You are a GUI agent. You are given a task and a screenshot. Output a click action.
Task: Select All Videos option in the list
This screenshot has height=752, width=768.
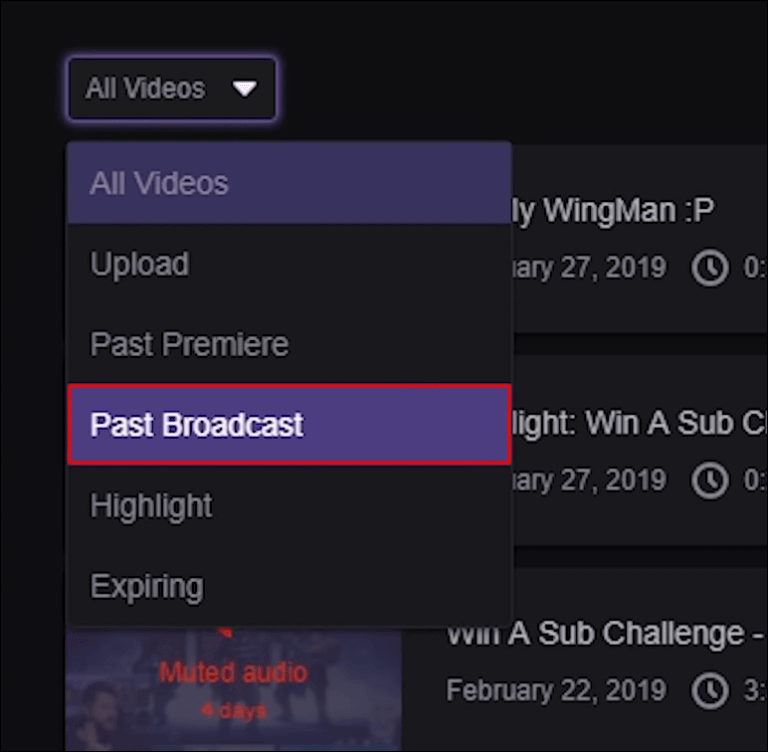[289, 183]
